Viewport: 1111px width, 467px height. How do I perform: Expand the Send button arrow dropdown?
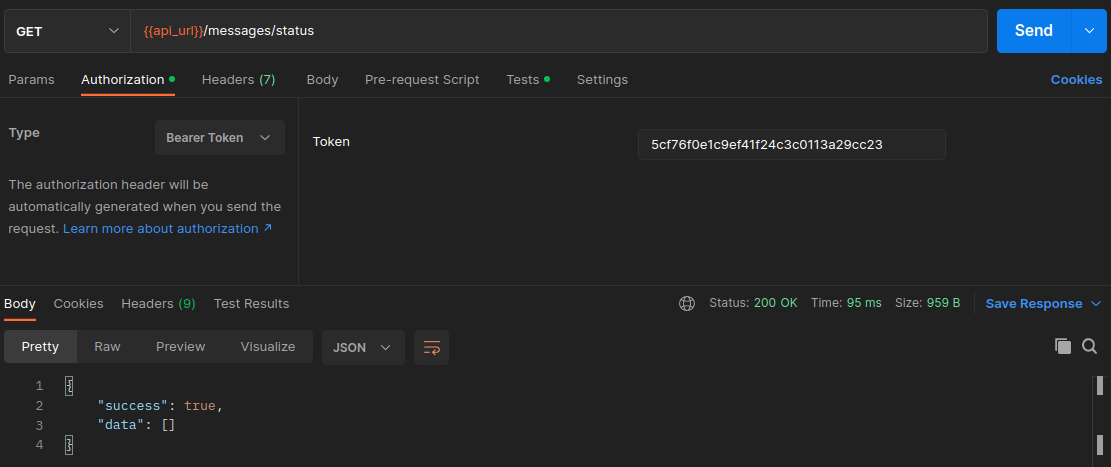tap(1088, 31)
